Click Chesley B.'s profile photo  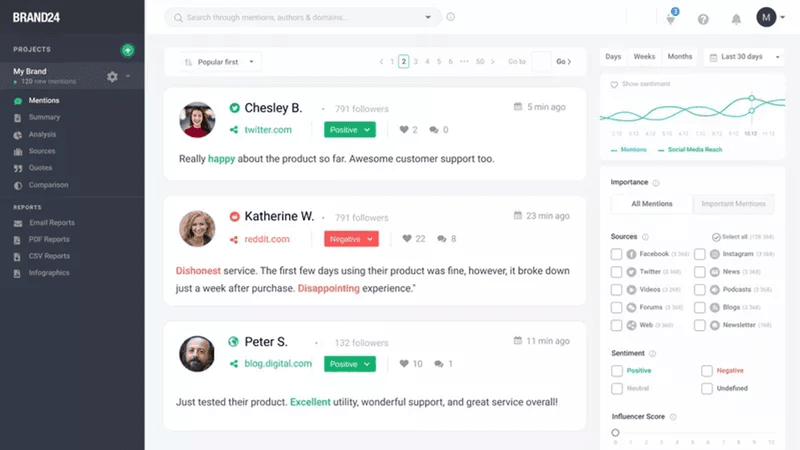(x=197, y=120)
